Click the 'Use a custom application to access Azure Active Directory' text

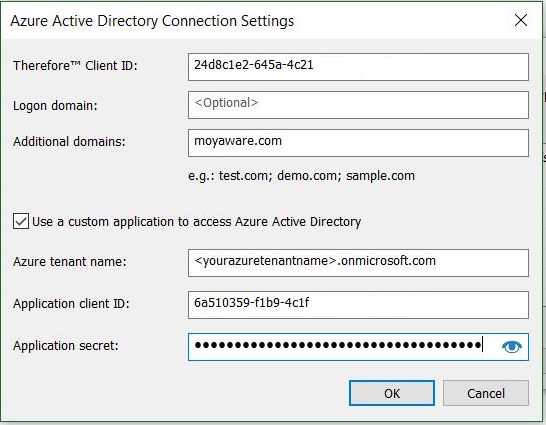point(197,222)
